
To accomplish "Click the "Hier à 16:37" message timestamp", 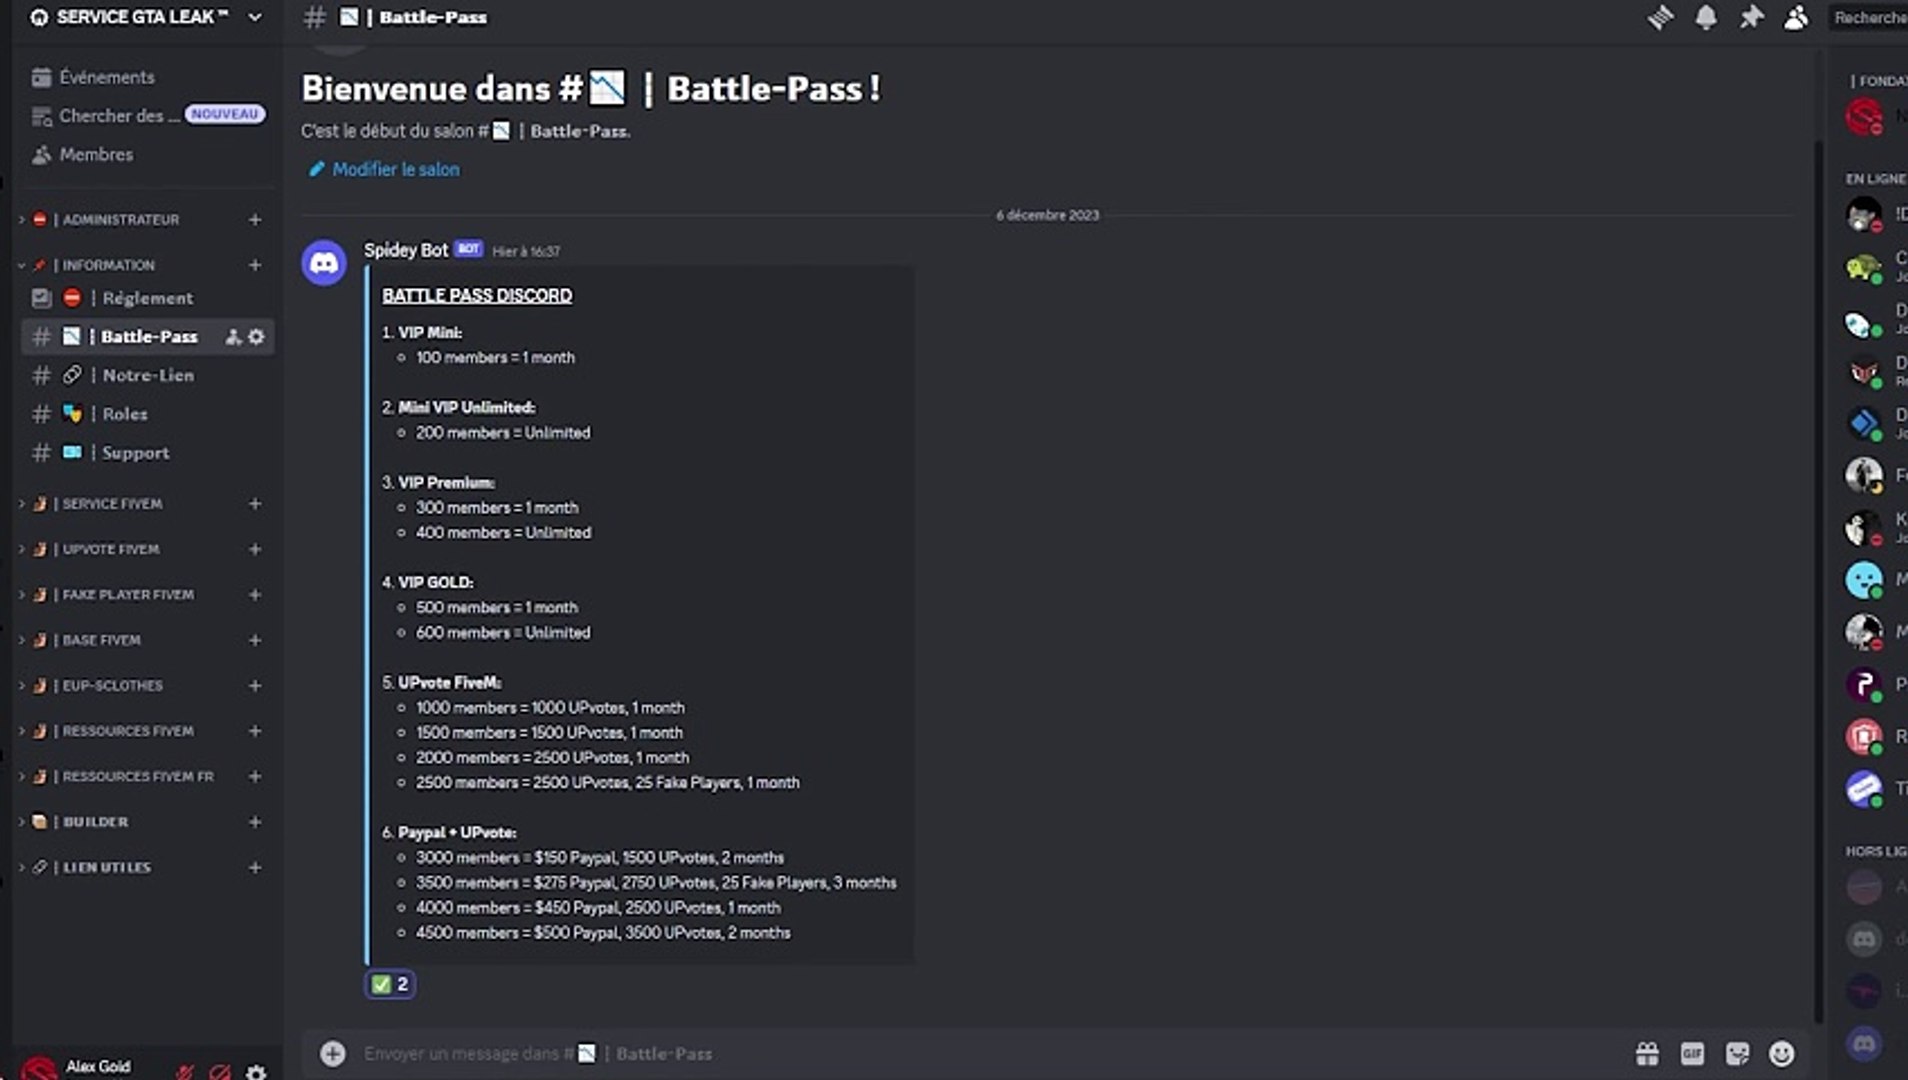I will pos(526,252).
